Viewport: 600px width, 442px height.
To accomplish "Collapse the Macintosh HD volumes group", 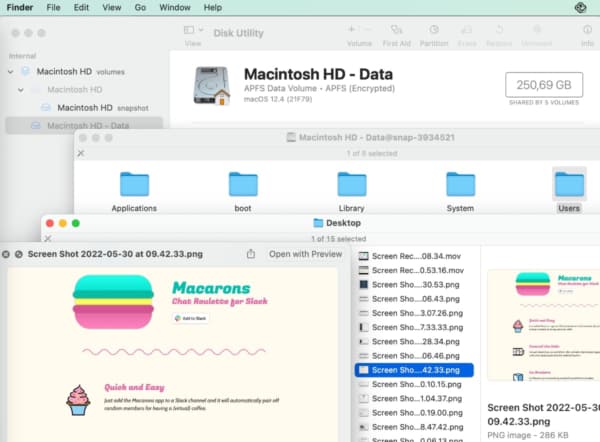I will click(x=11, y=72).
